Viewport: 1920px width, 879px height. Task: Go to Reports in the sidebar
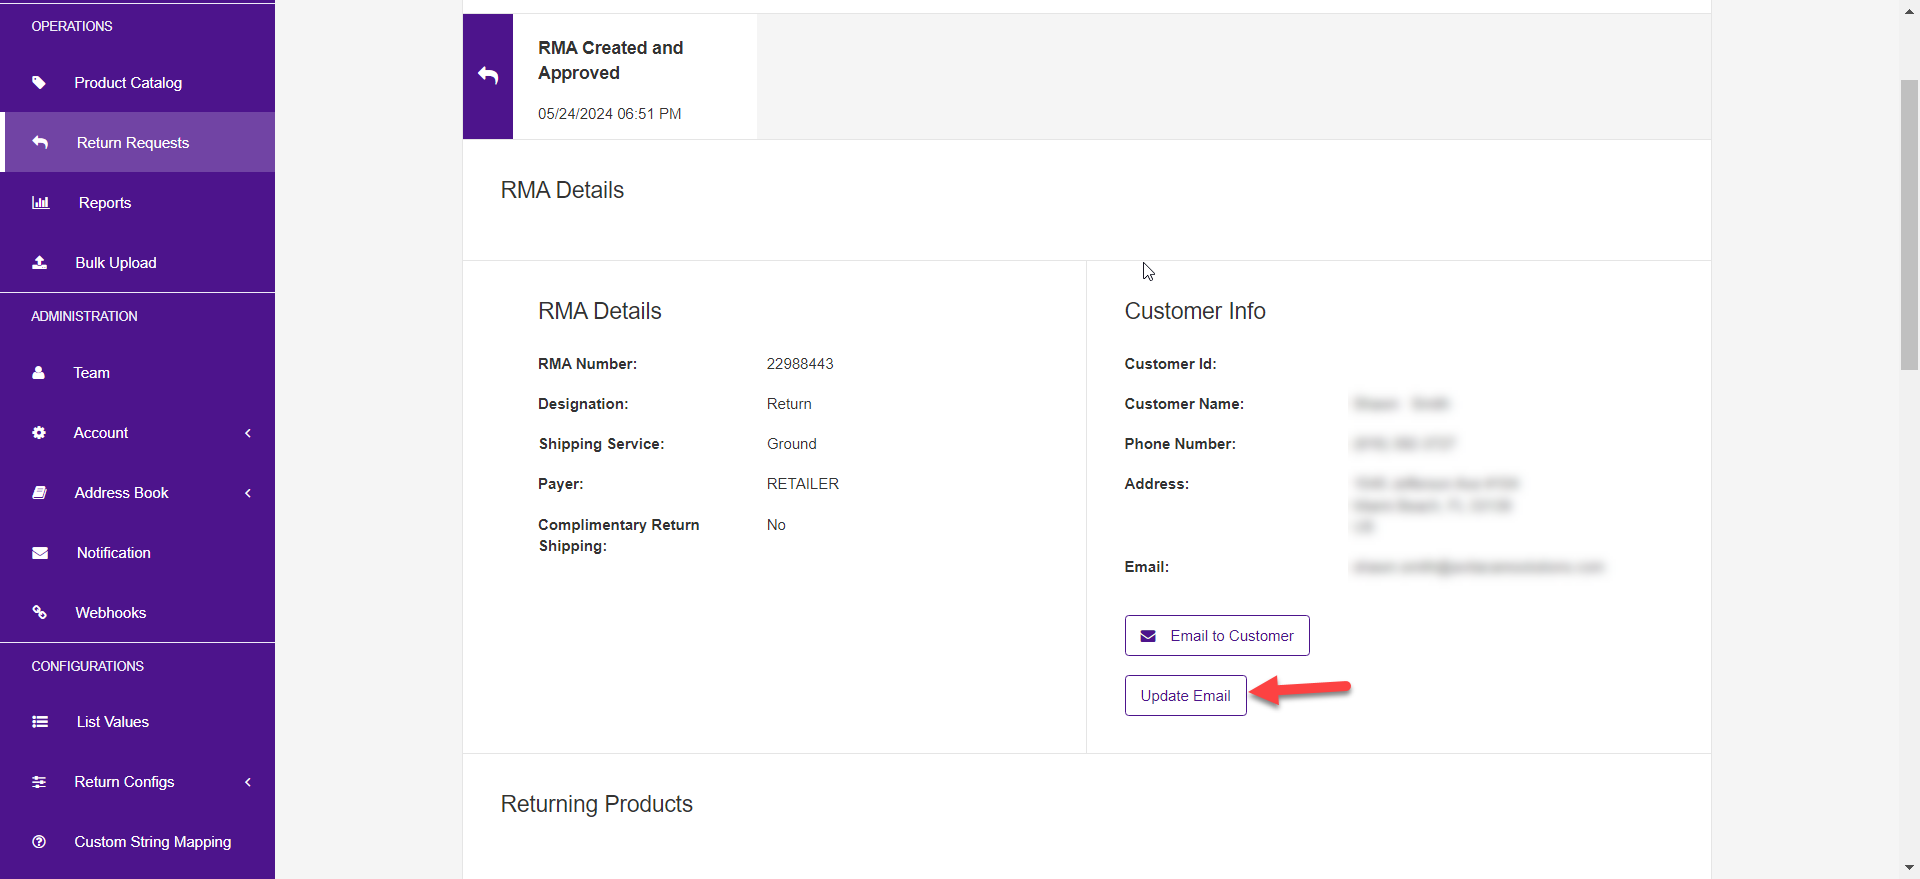pos(105,203)
